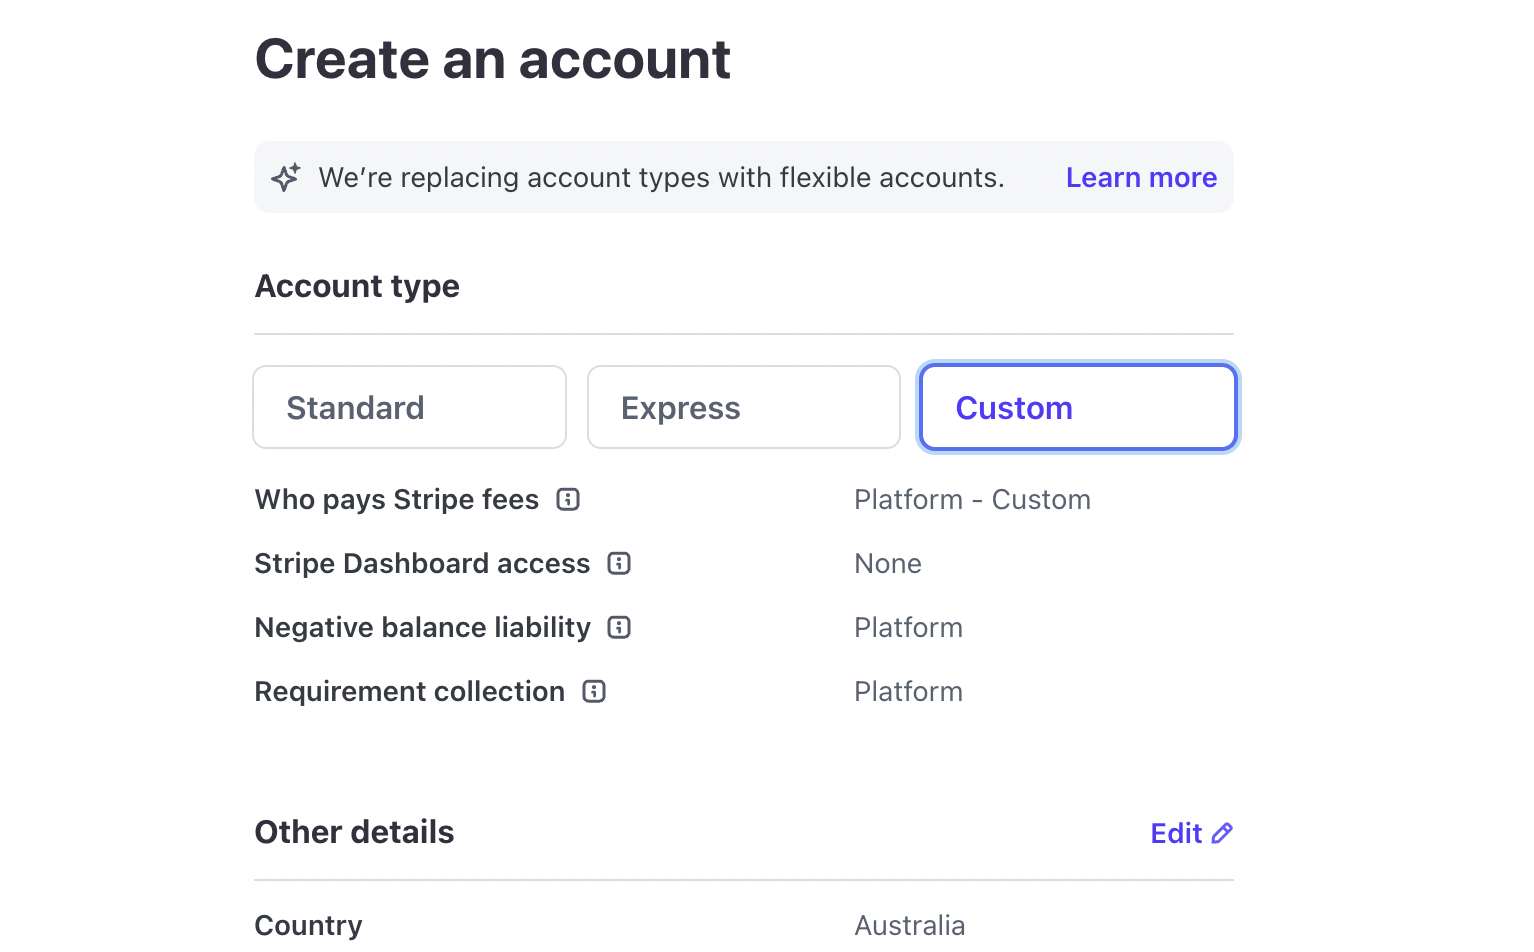Select the Standard account type

409,407
